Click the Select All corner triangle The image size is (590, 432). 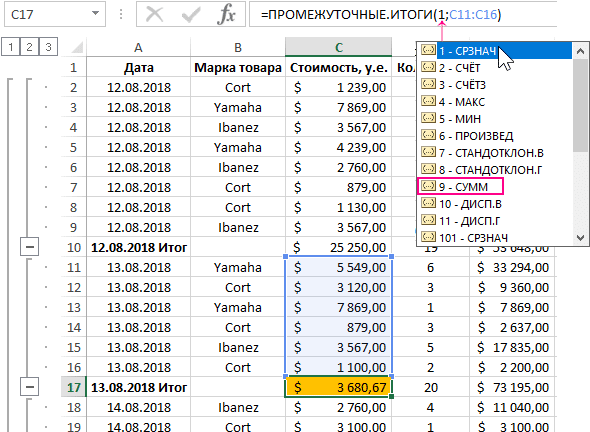pos(78,47)
